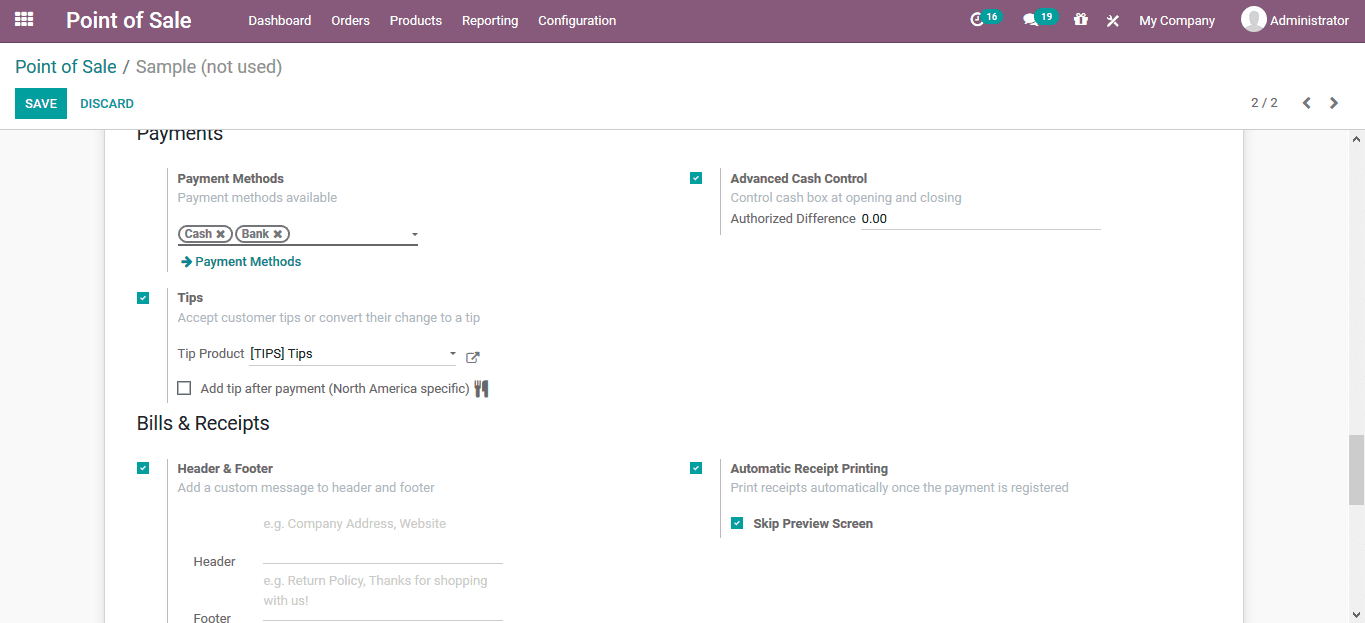Click the OdooBot gift icon
The width and height of the screenshot is (1365, 623).
(x=1080, y=19)
